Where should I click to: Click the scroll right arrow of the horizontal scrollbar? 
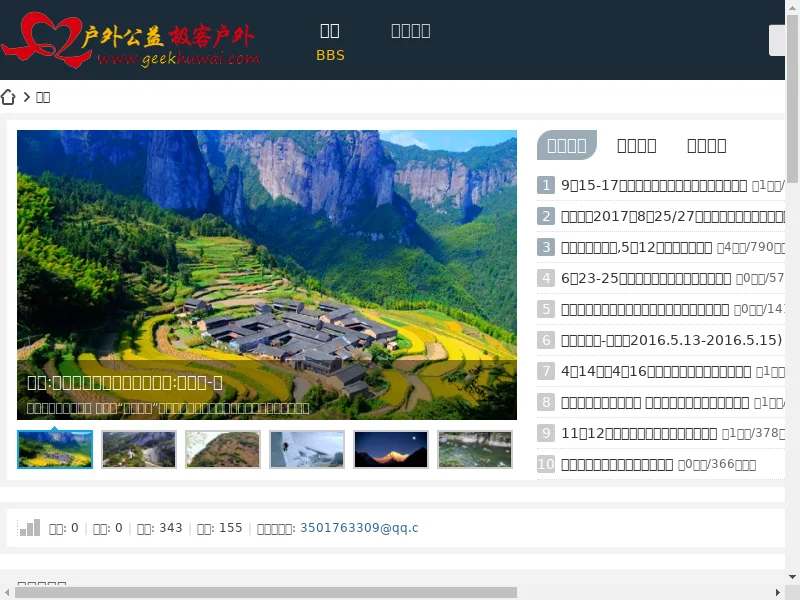(778, 592)
